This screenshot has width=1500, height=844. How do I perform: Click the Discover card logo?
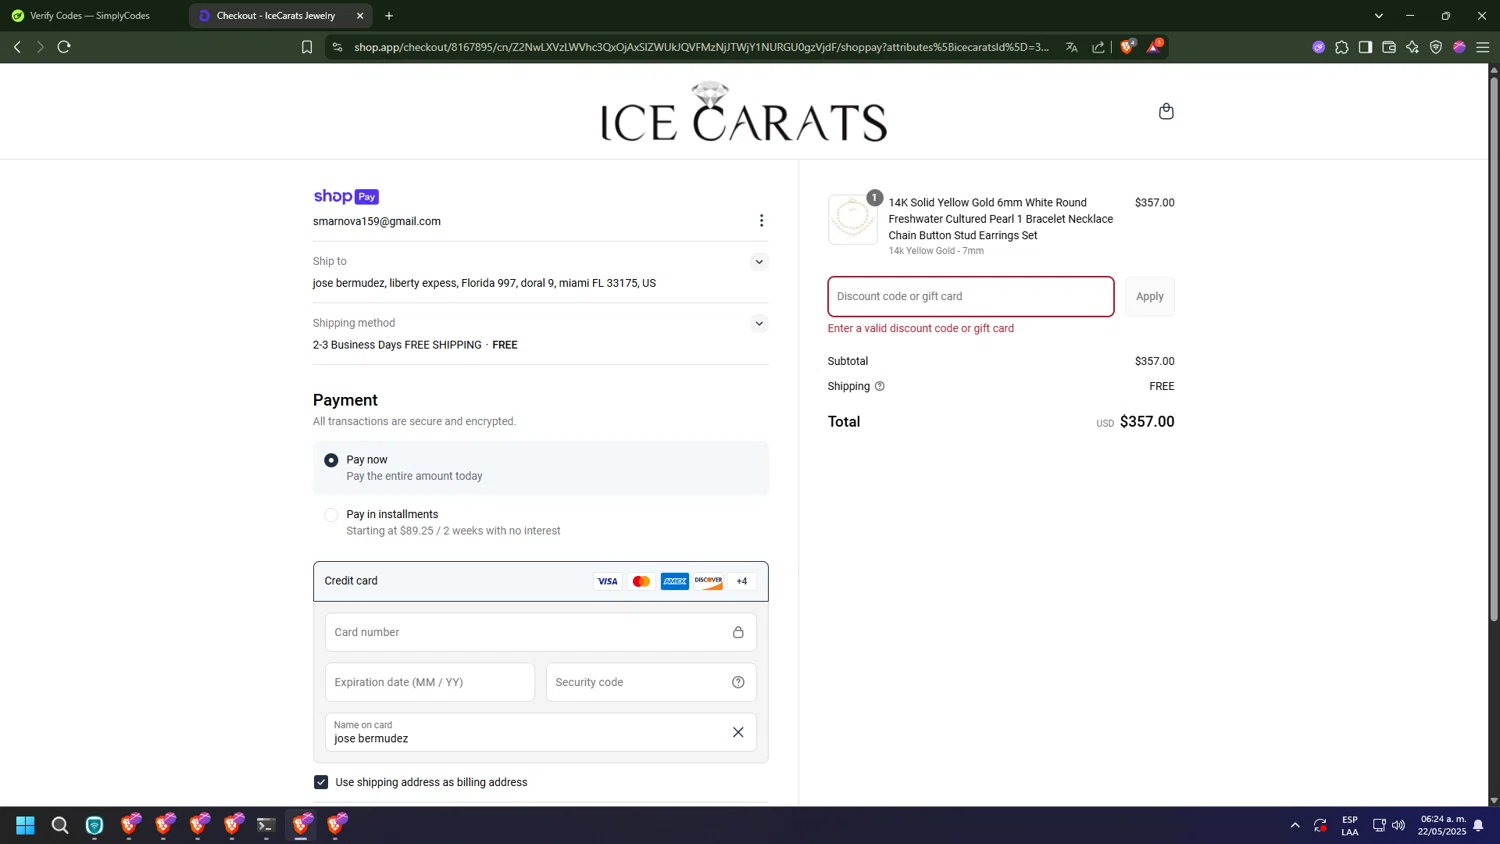coord(708,581)
